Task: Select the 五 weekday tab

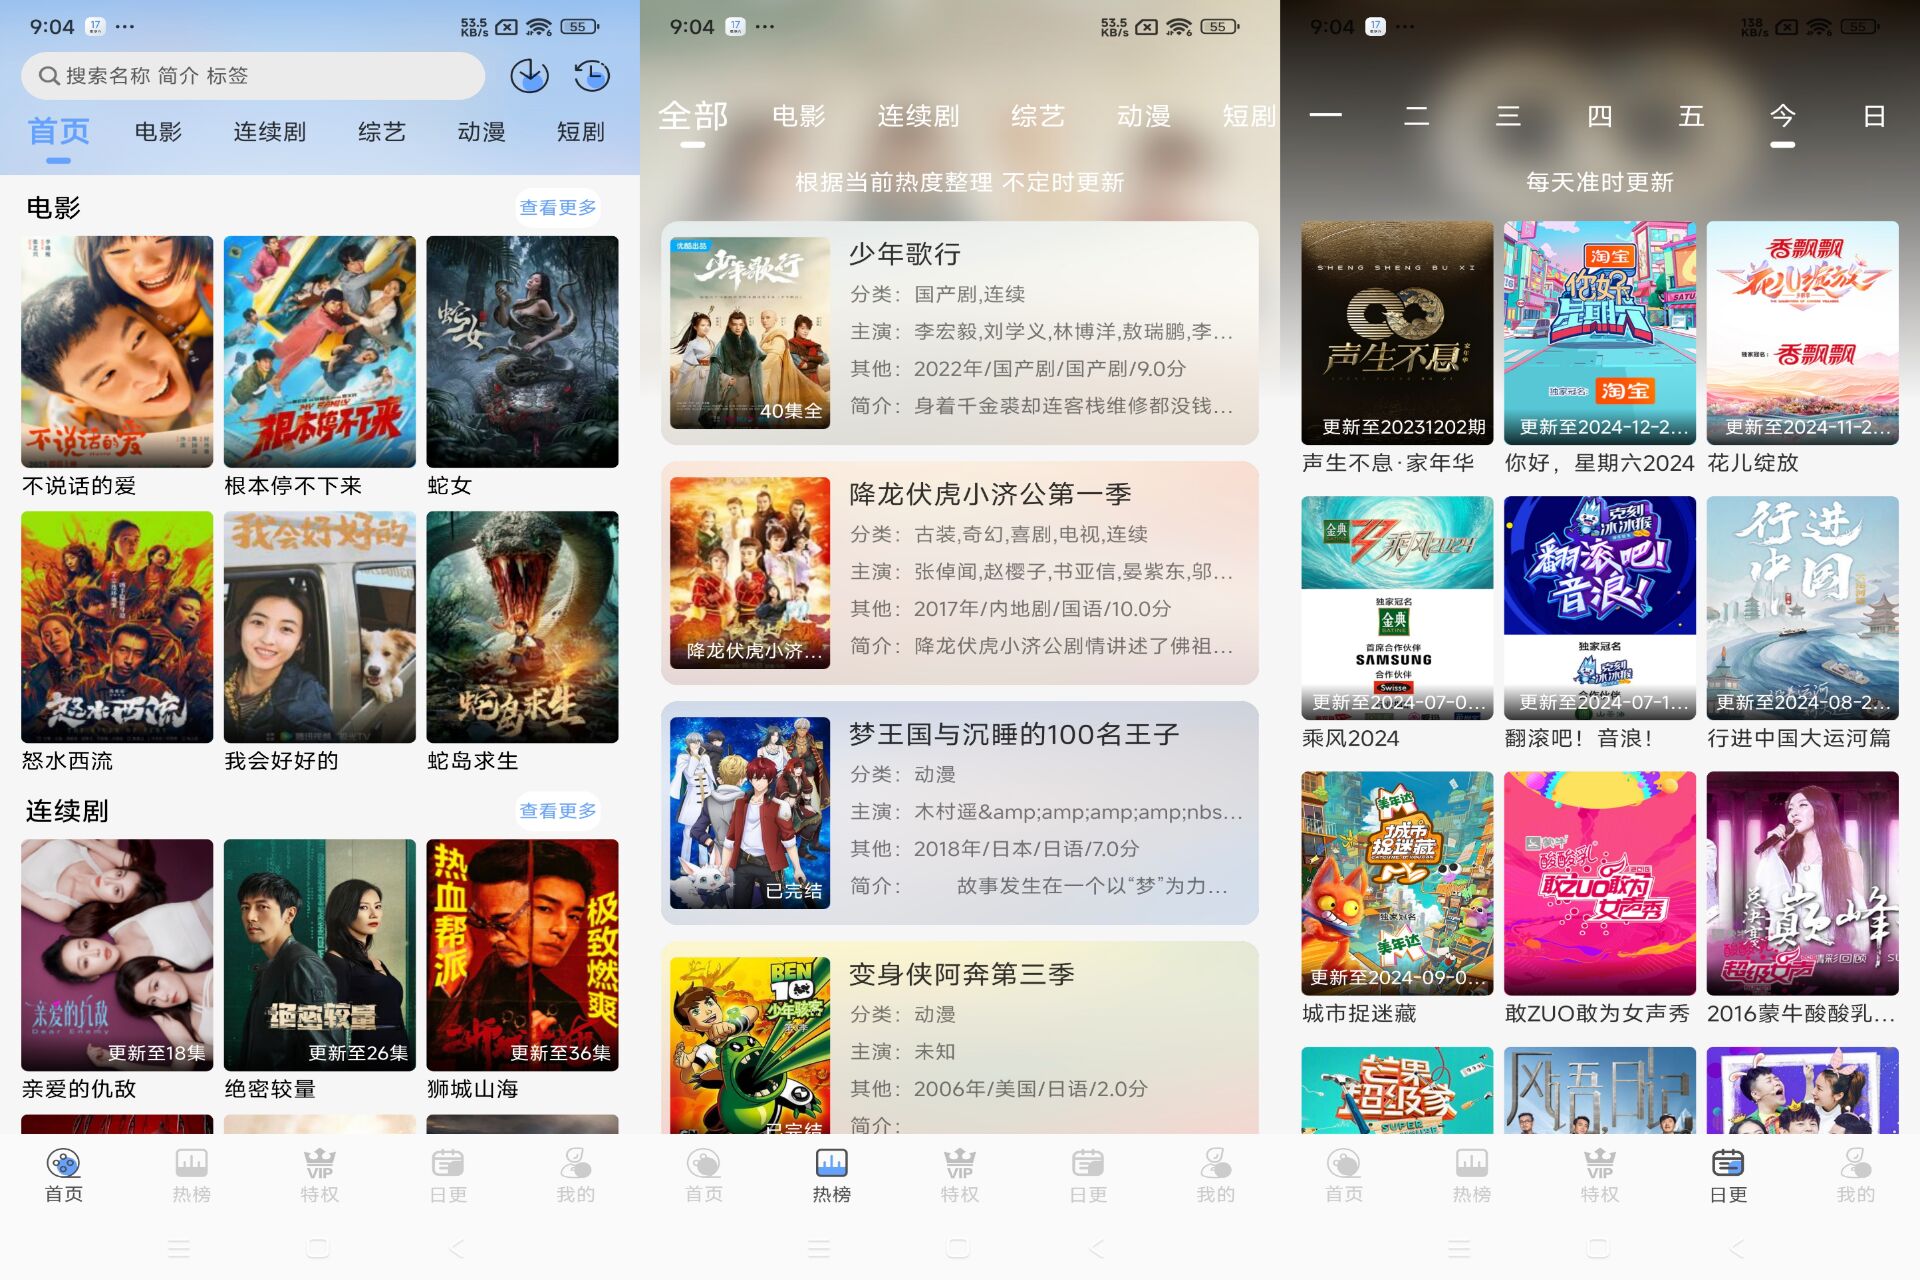Action: point(1690,116)
